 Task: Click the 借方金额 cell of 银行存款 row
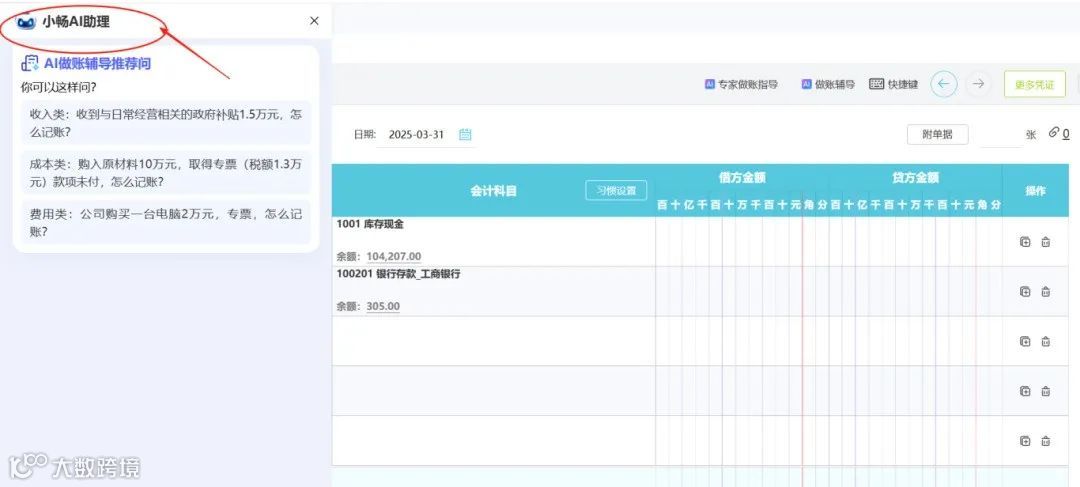[742, 291]
